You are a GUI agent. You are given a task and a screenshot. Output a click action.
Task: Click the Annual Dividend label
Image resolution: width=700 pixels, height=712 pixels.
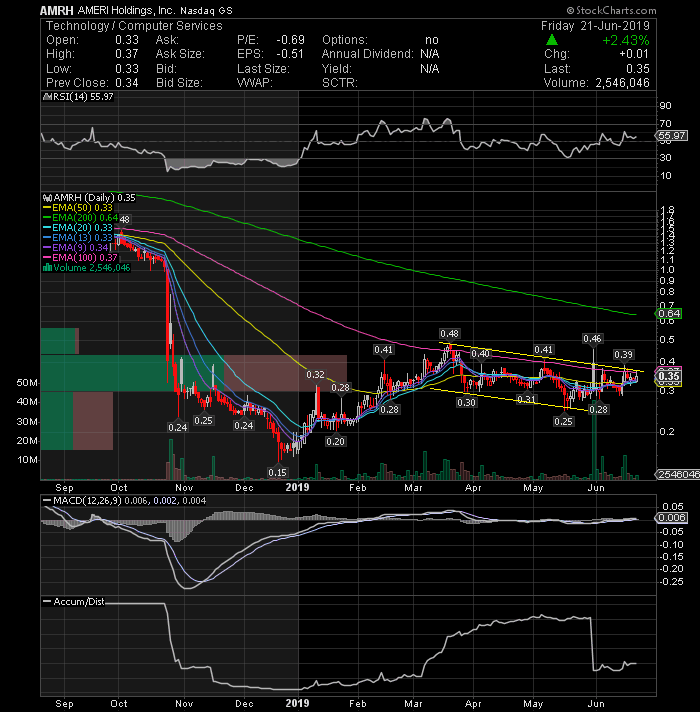coord(368,54)
